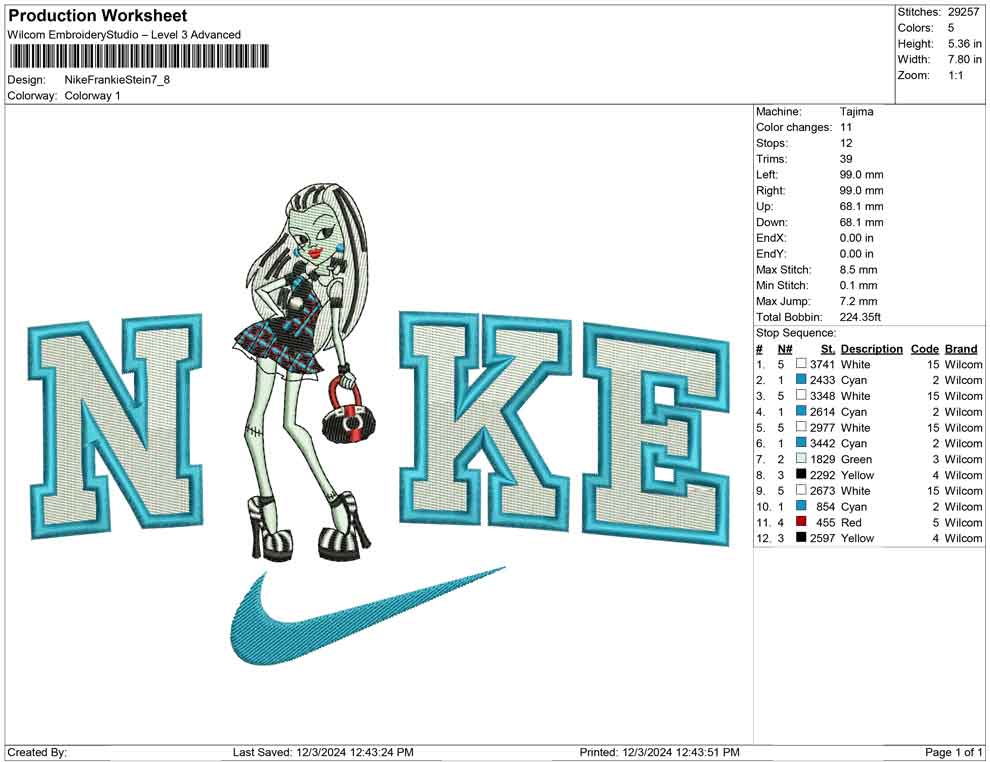
Task: Click the black swatch for stop 2597
Action: click(801, 537)
